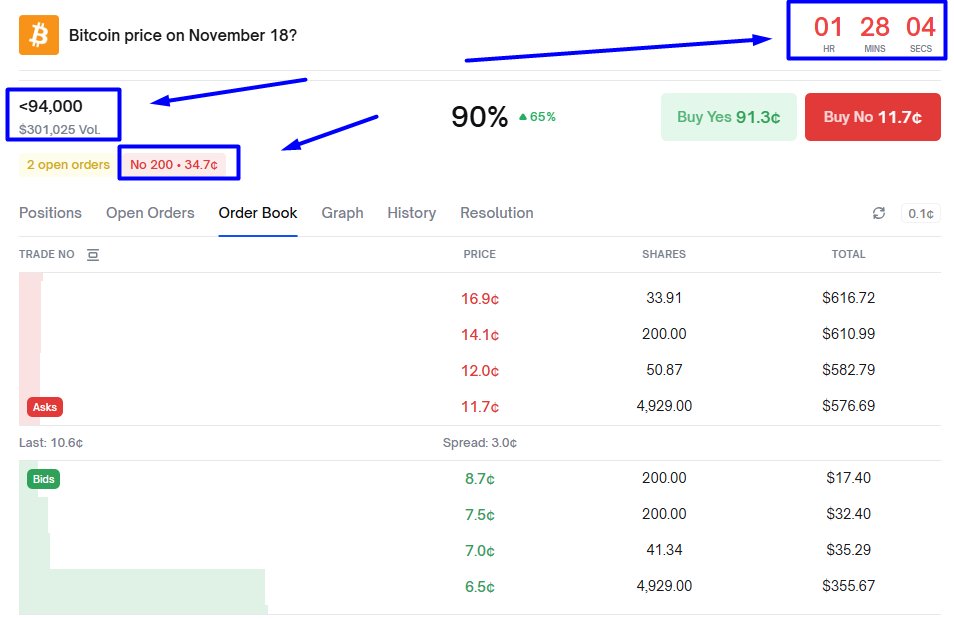This screenshot has width=954, height=619.
Task: Select the 7.0¢ bid price
Action: click(479, 551)
